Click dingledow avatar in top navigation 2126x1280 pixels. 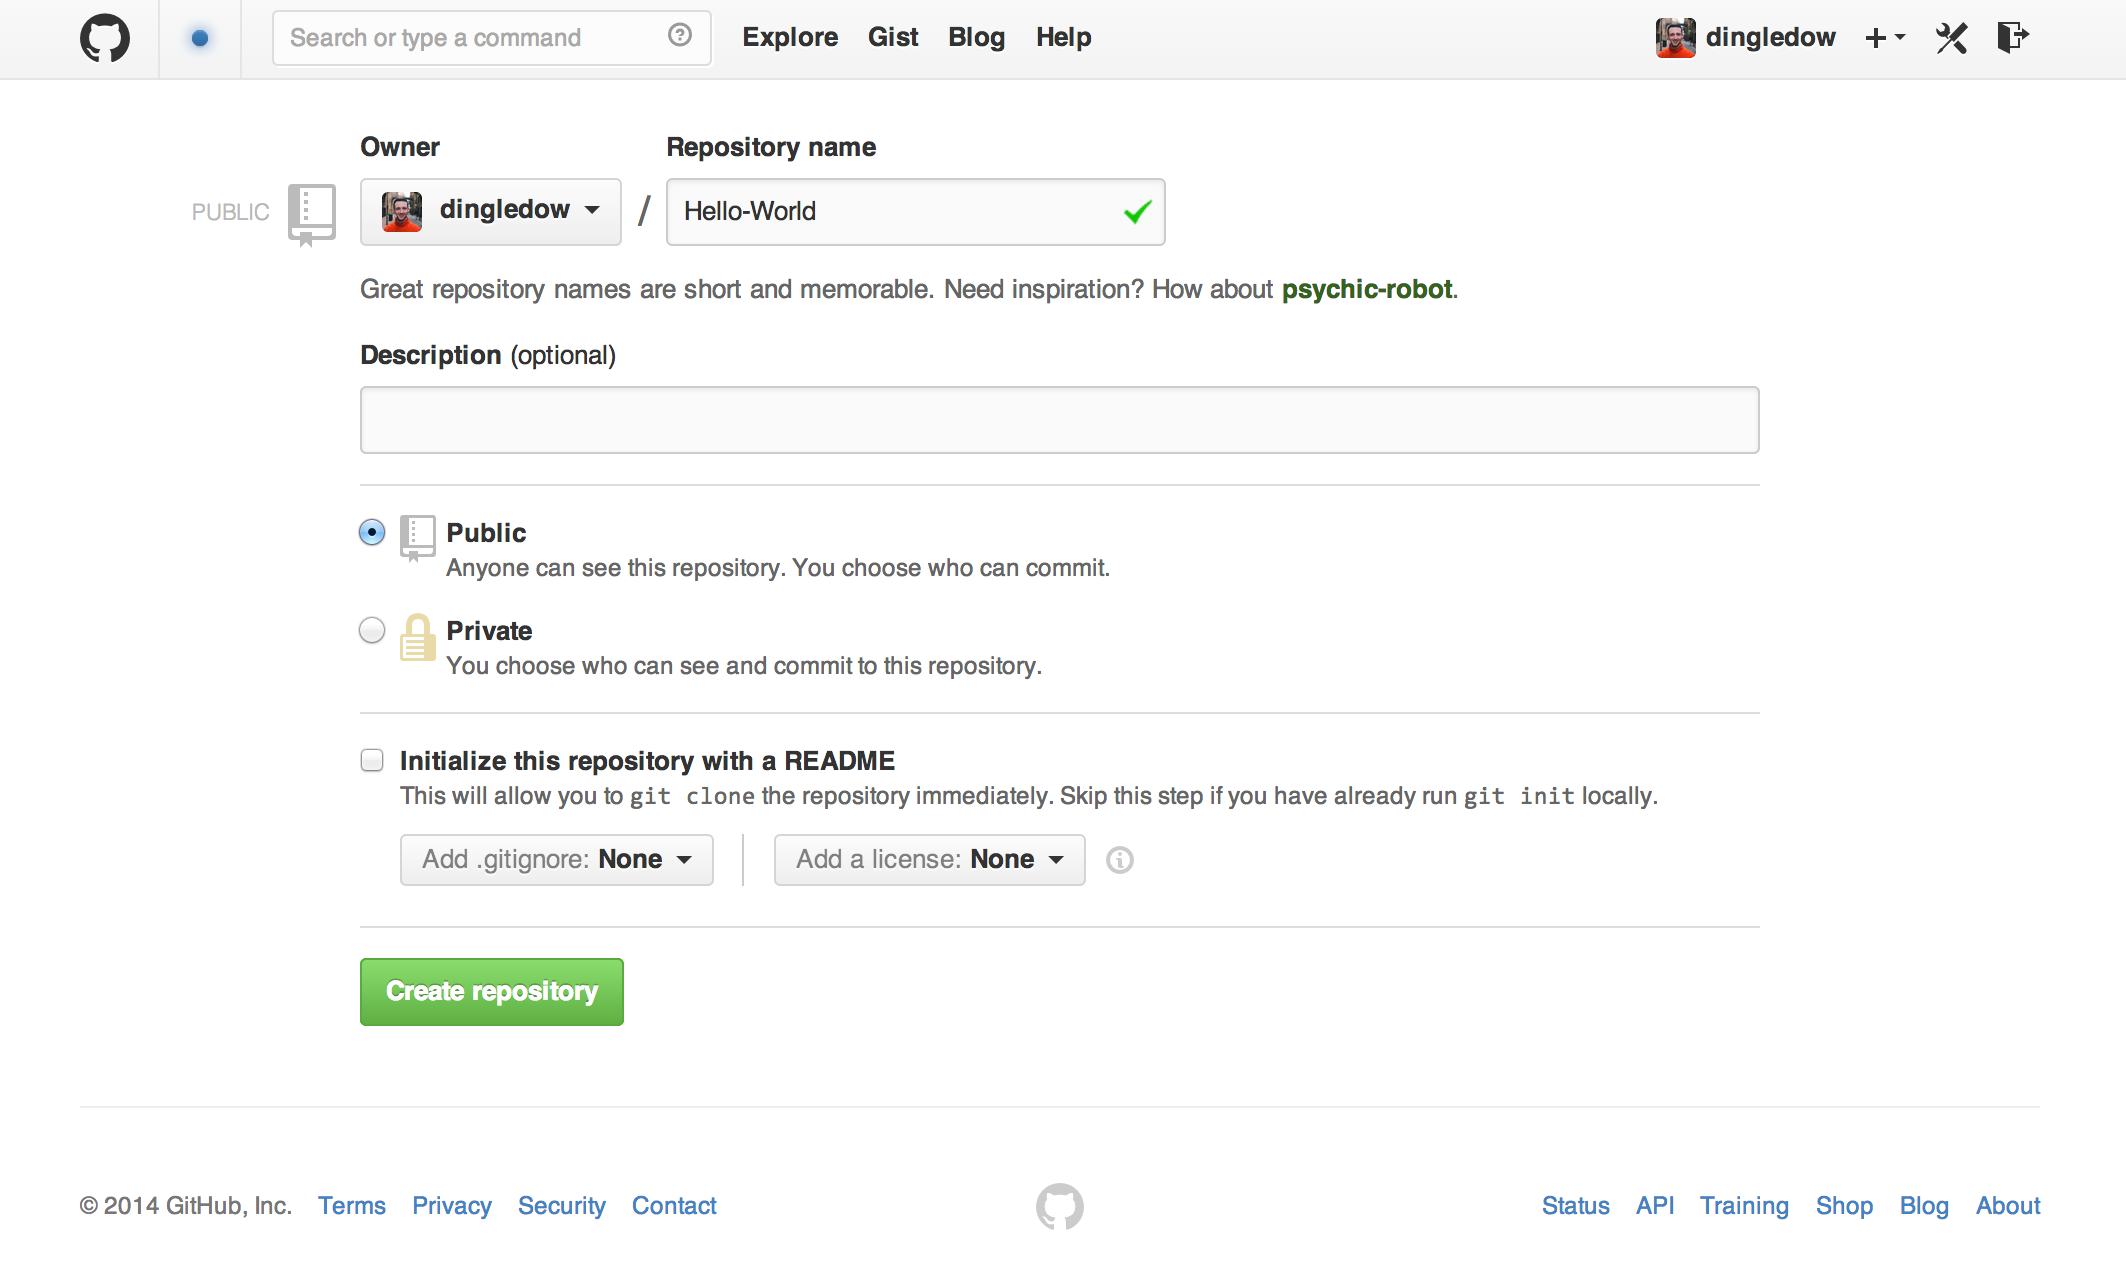tap(1675, 38)
